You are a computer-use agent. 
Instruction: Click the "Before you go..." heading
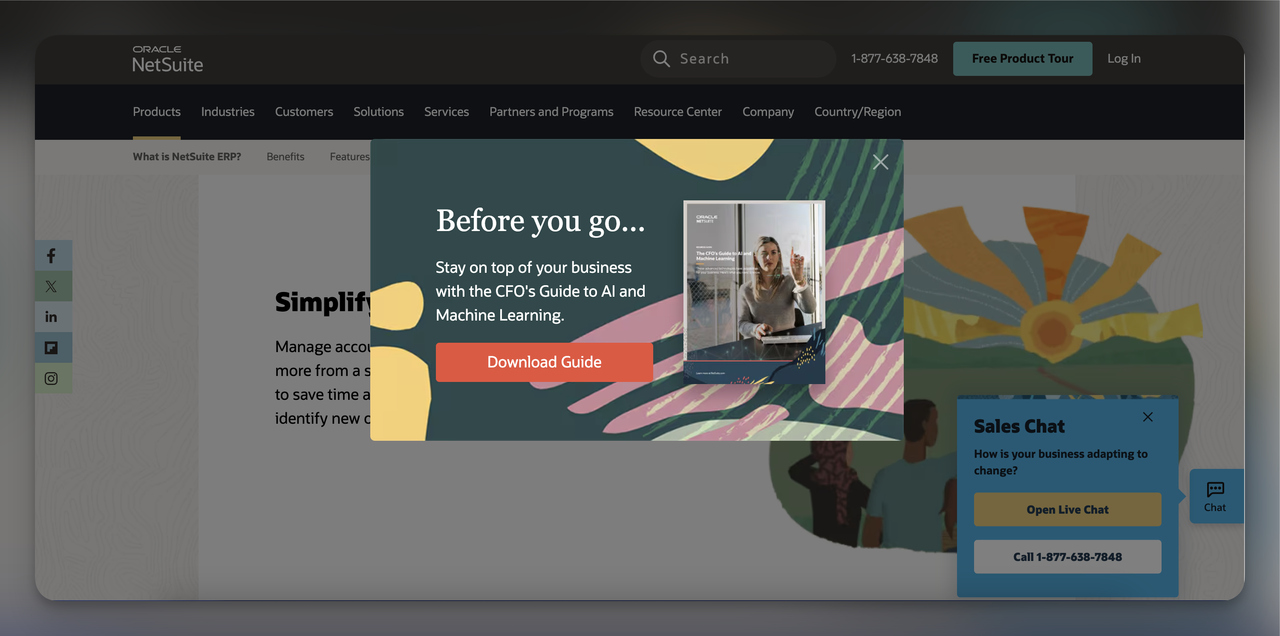click(x=540, y=221)
